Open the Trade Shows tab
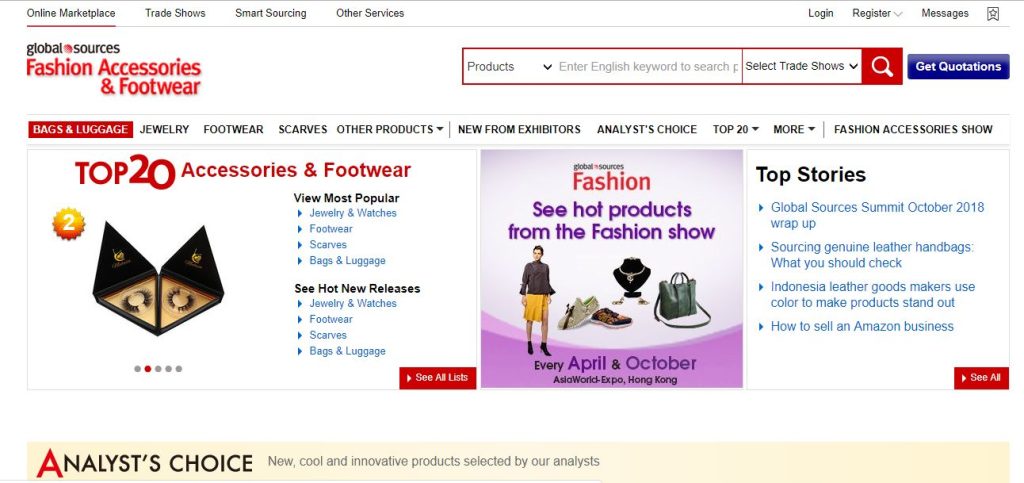Image resolution: width=1024 pixels, height=483 pixels. coord(175,13)
